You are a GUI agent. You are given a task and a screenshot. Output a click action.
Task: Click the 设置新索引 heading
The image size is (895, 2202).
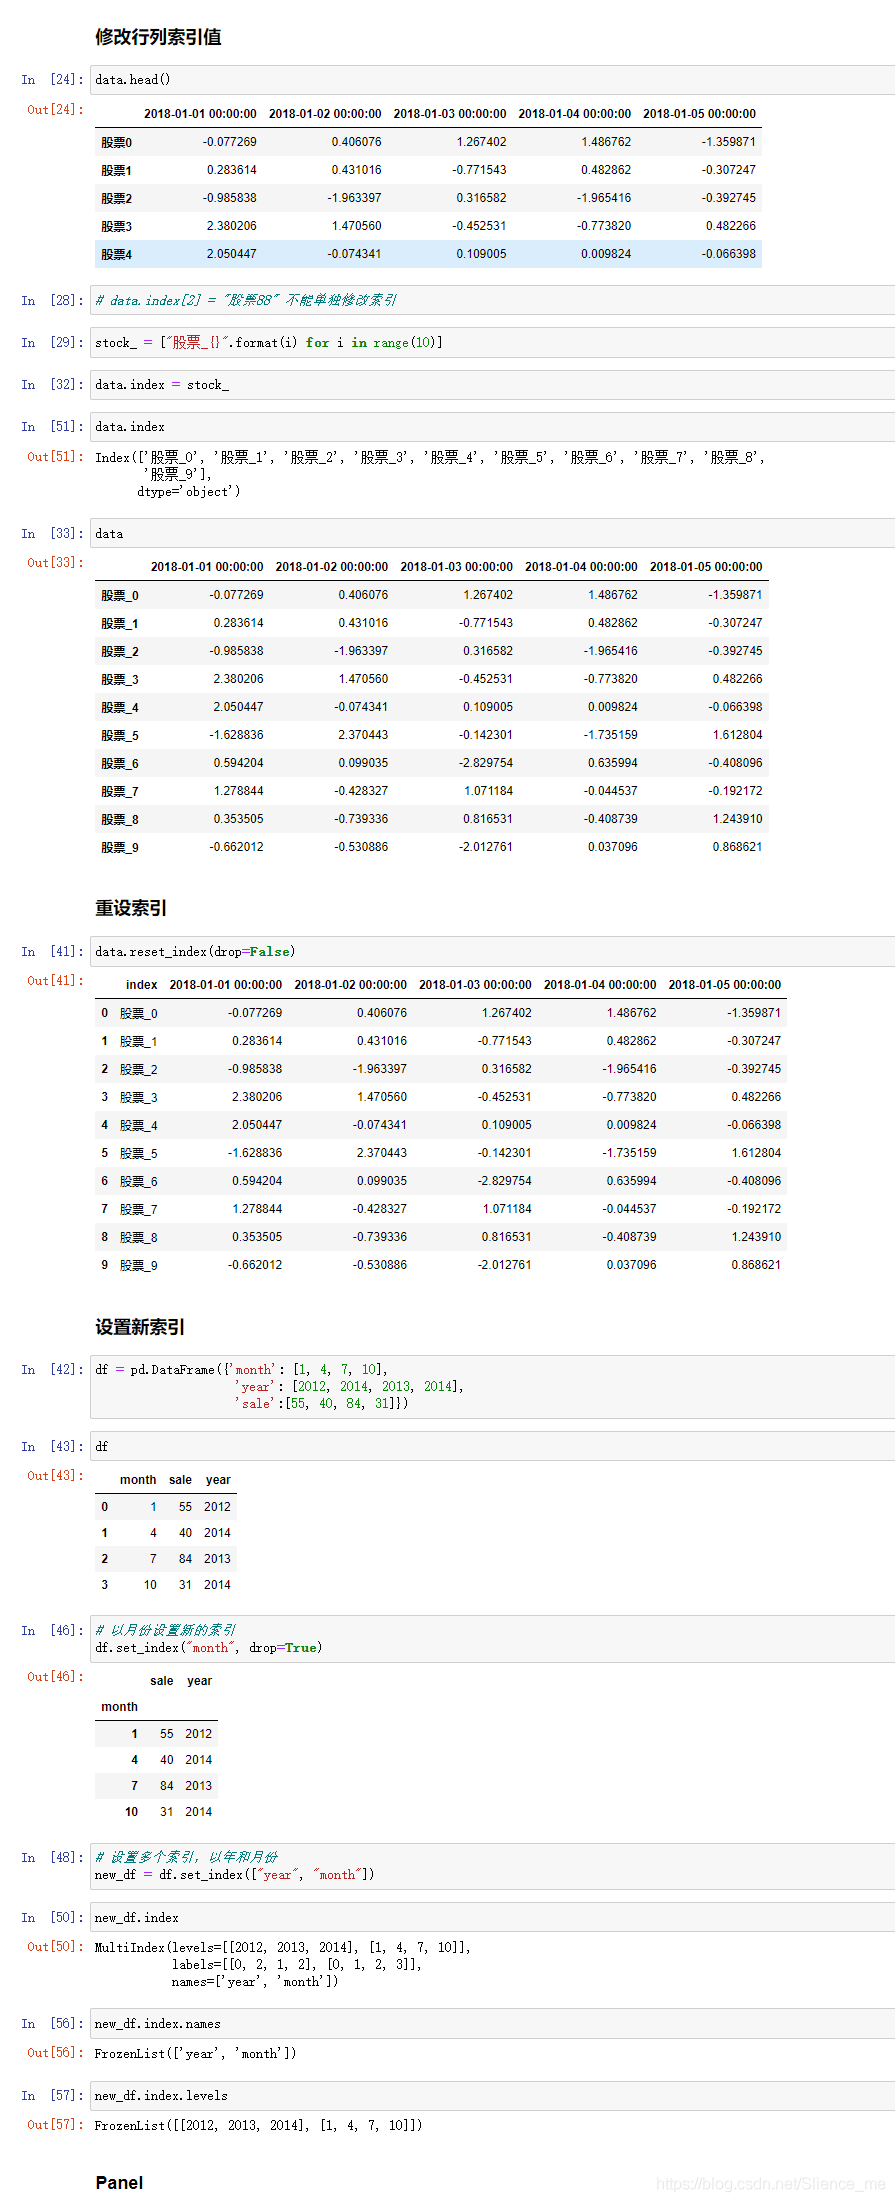140,1327
